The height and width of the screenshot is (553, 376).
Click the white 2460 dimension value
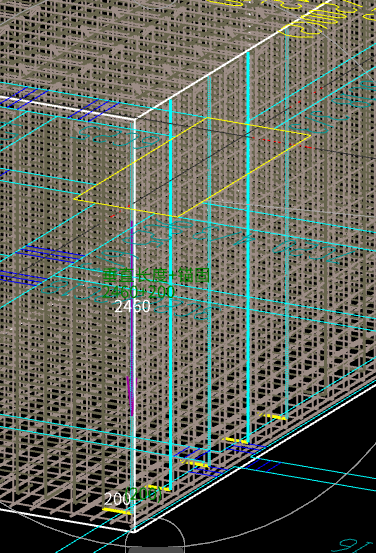[133, 306]
